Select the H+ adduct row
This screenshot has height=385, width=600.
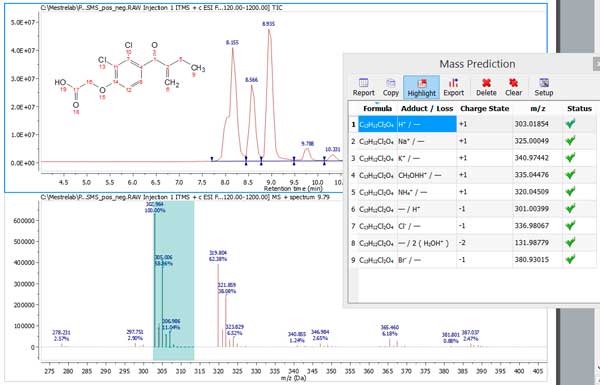473,124
